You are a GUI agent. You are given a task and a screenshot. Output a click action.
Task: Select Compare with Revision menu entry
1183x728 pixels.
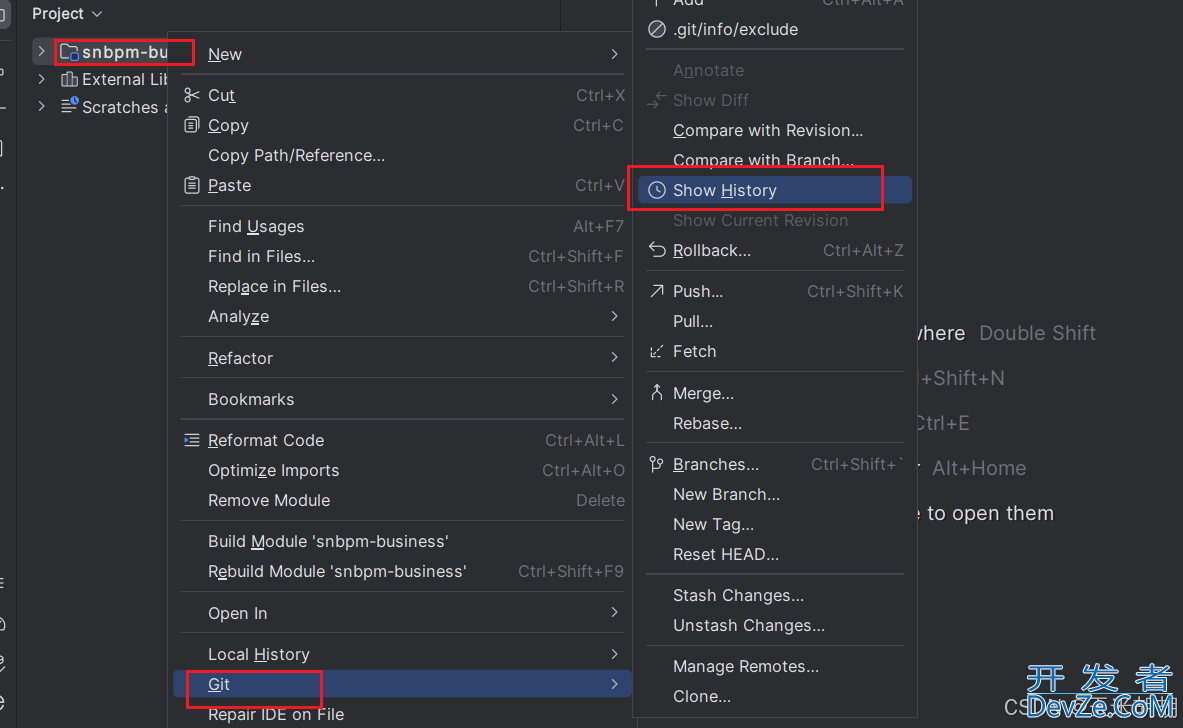click(767, 130)
